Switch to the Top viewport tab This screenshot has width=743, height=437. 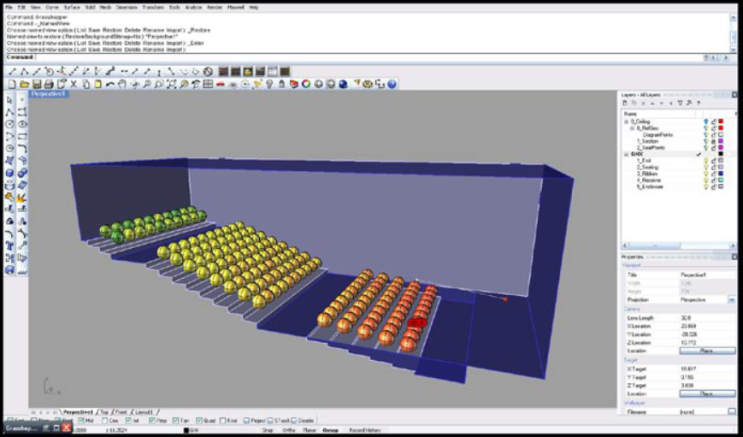104,412
